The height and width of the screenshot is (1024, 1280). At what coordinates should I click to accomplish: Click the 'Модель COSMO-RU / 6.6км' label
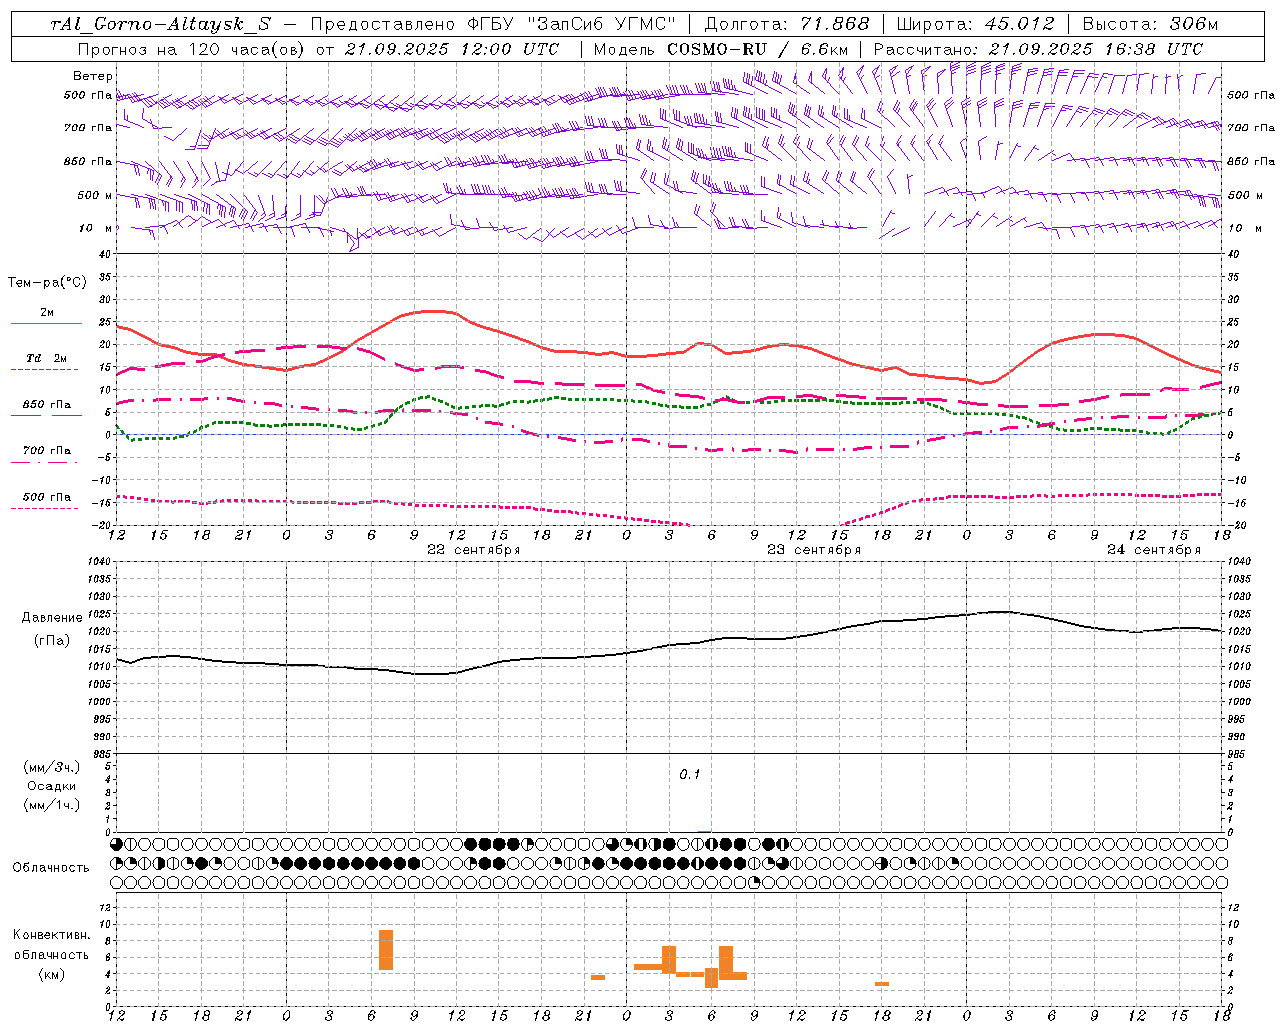point(721,49)
